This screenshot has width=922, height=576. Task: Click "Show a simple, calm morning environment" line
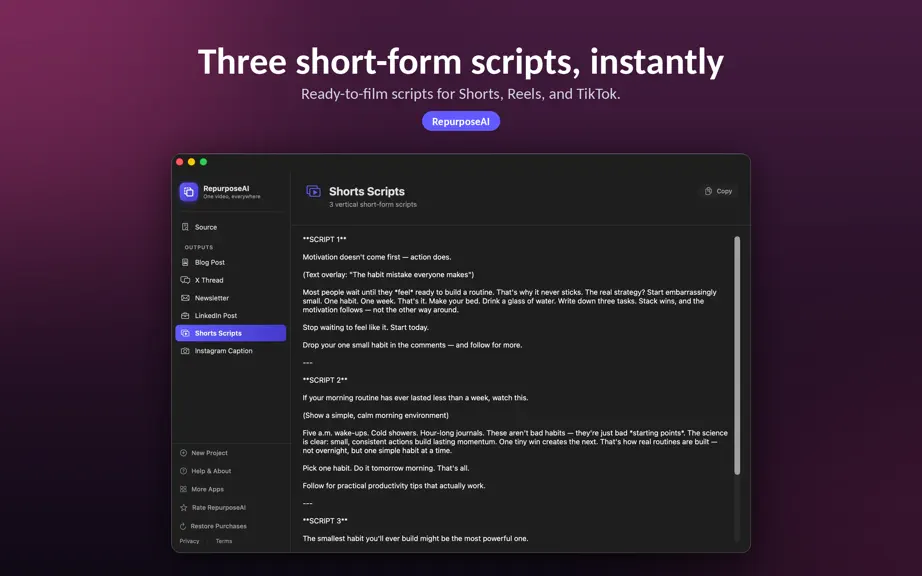pos(376,416)
